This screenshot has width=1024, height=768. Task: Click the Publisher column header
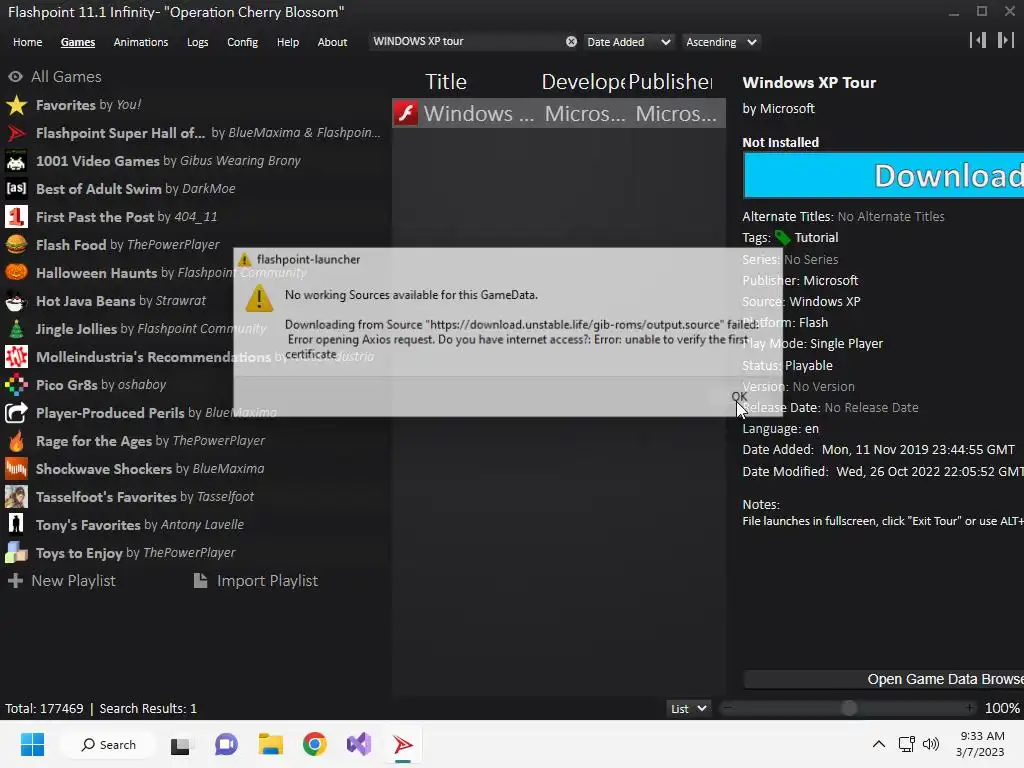coord(671,82)
